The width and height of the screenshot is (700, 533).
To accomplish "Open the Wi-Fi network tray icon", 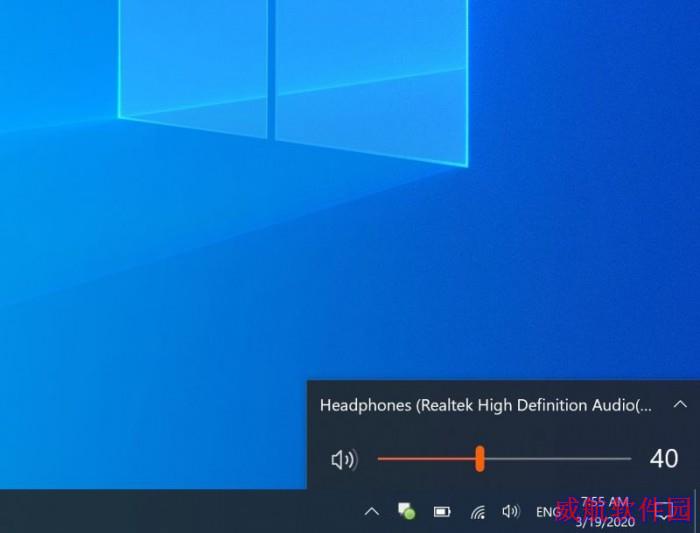I will [478, 512].
